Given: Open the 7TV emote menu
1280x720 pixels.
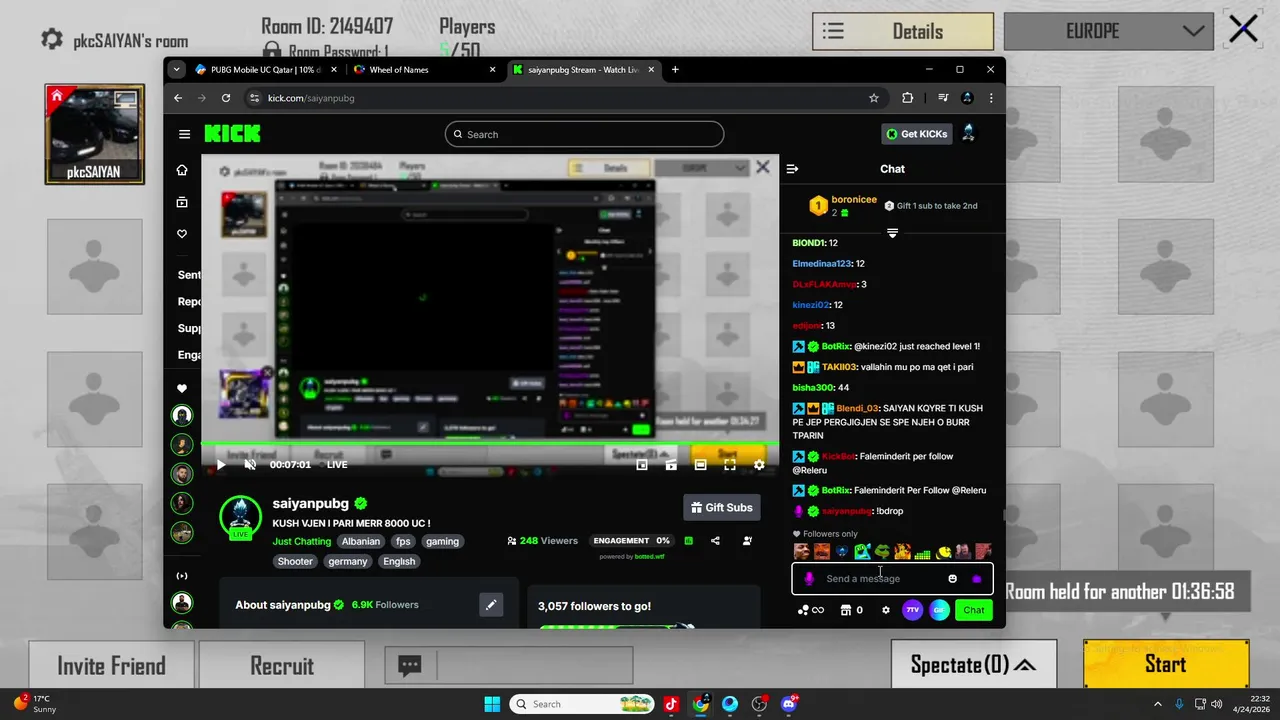Looking at the screenshot, I should coord(912,610).
